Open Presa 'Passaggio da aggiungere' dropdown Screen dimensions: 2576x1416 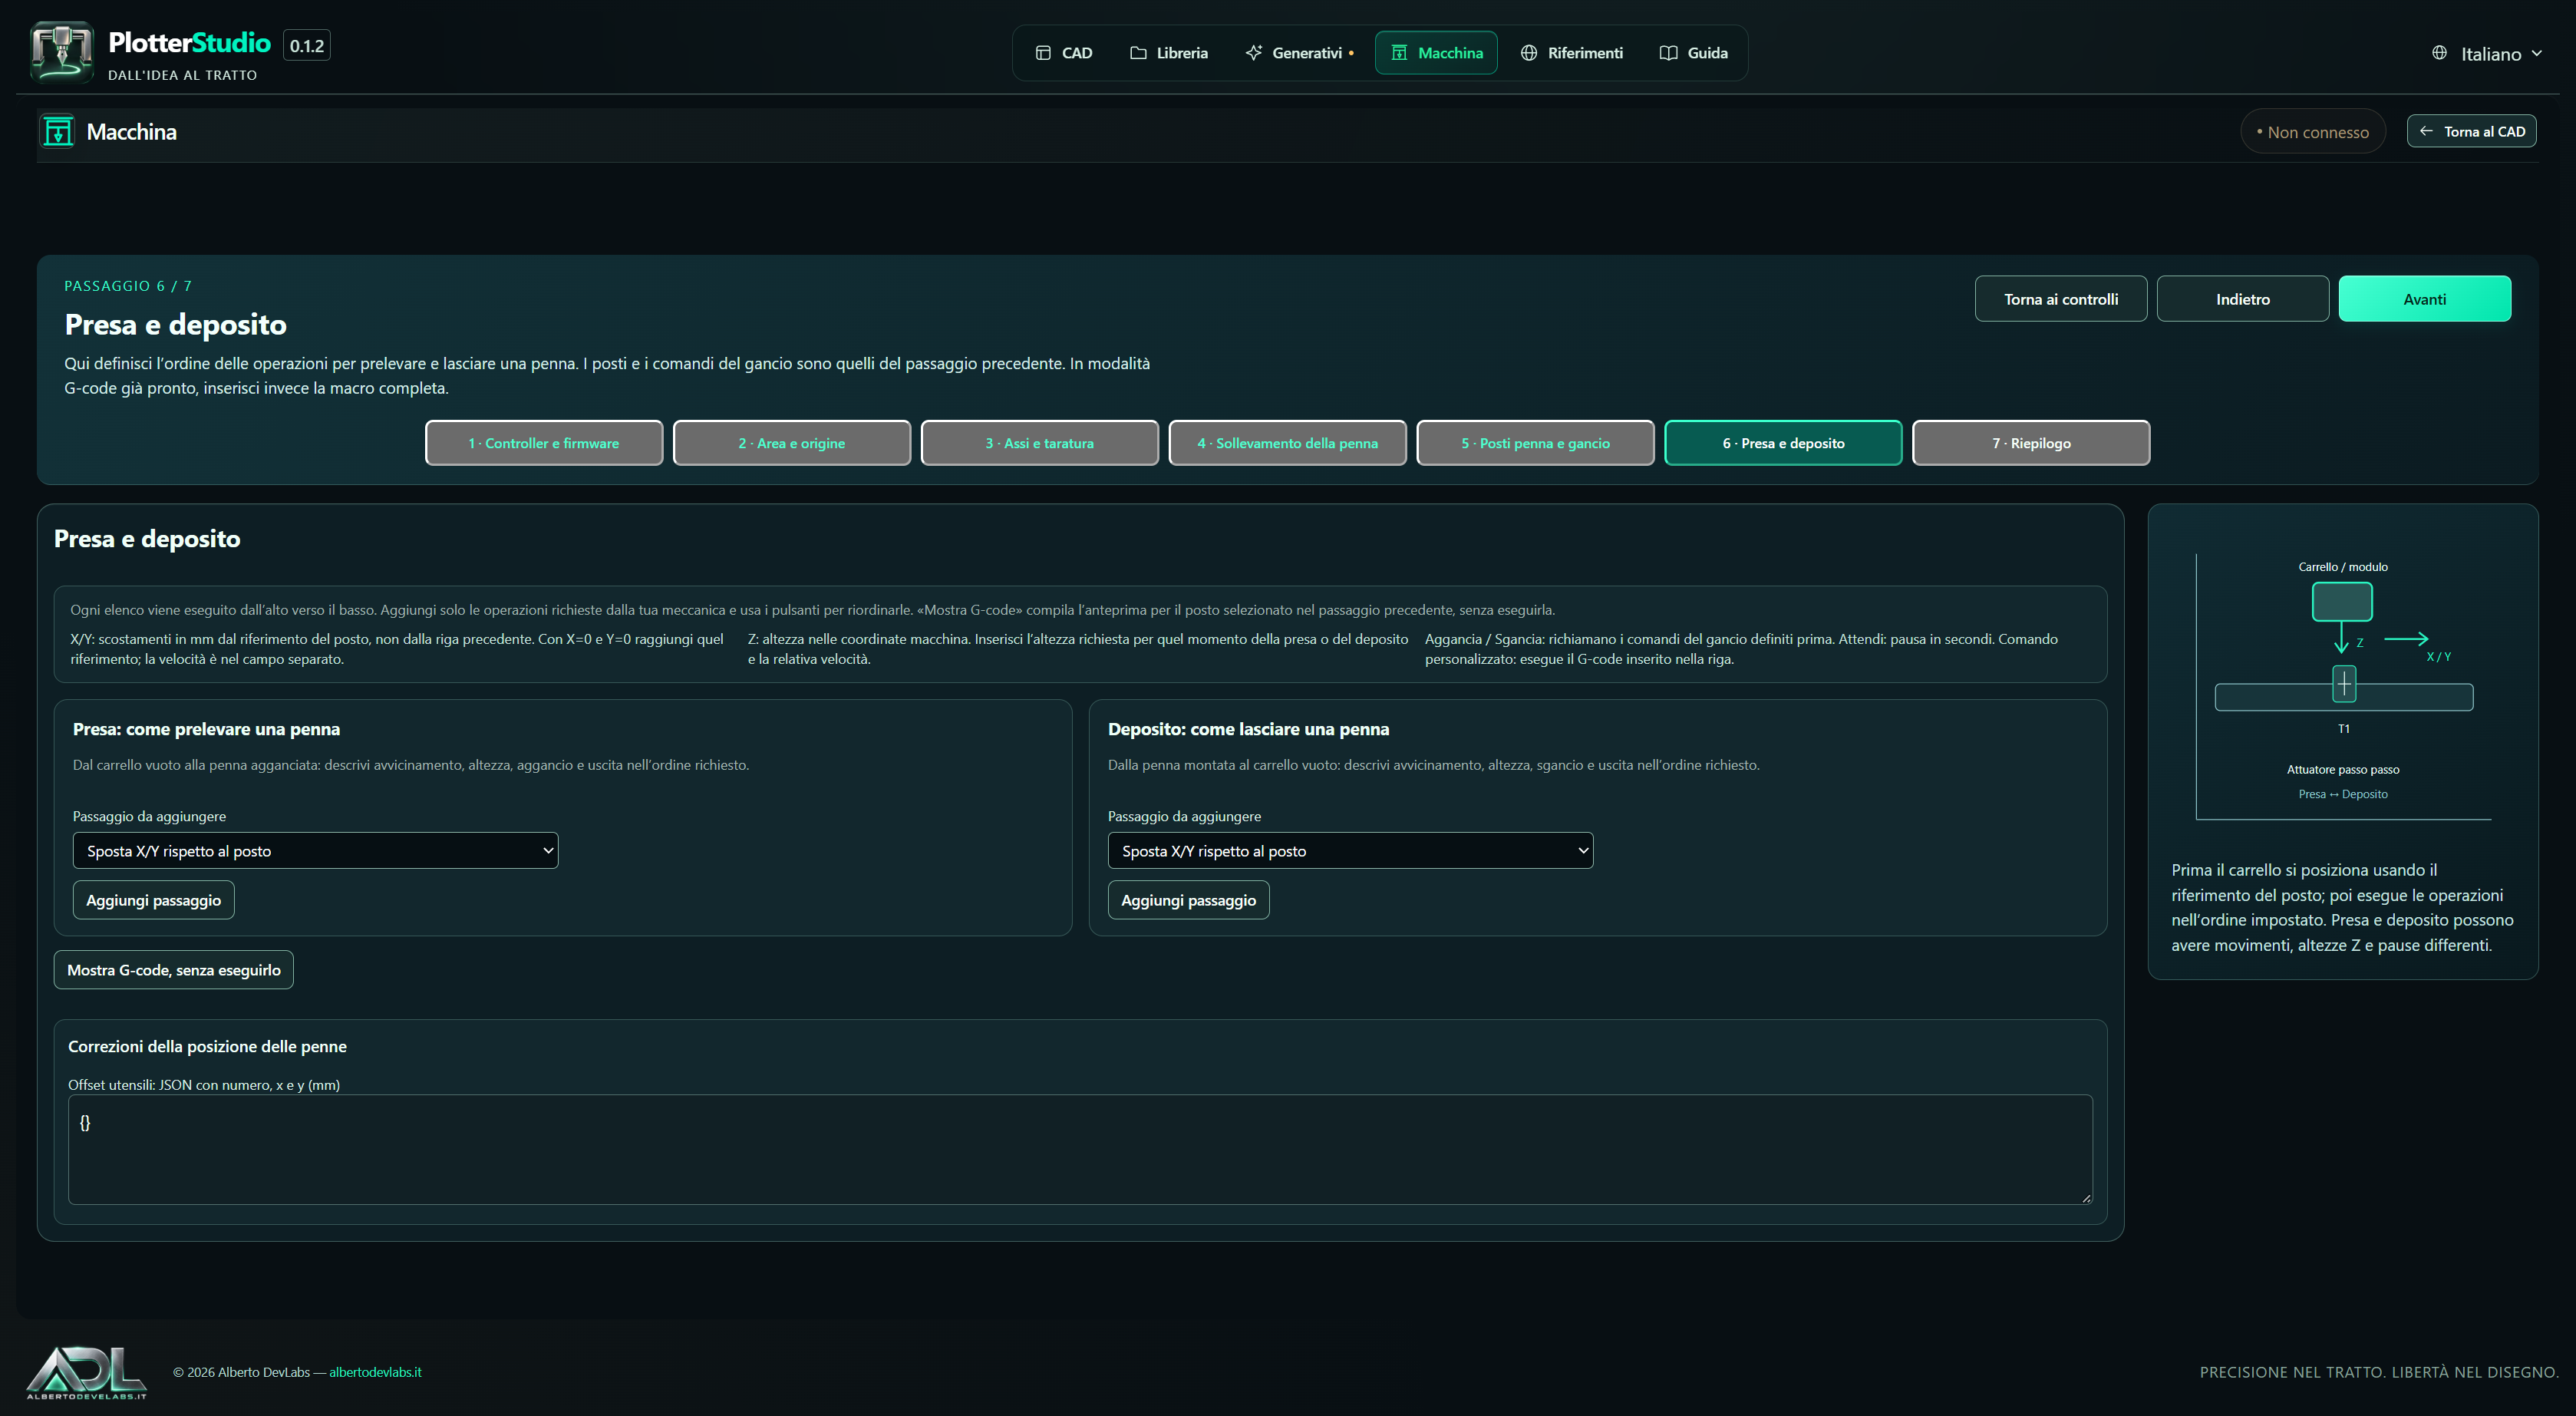click(x=315, y=851)
